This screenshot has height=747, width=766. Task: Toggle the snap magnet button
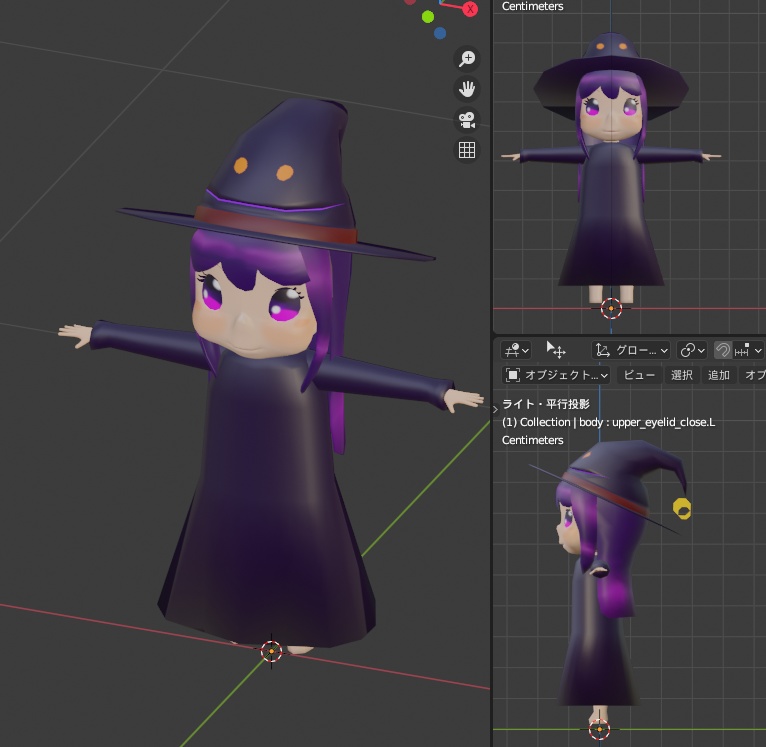722,350
